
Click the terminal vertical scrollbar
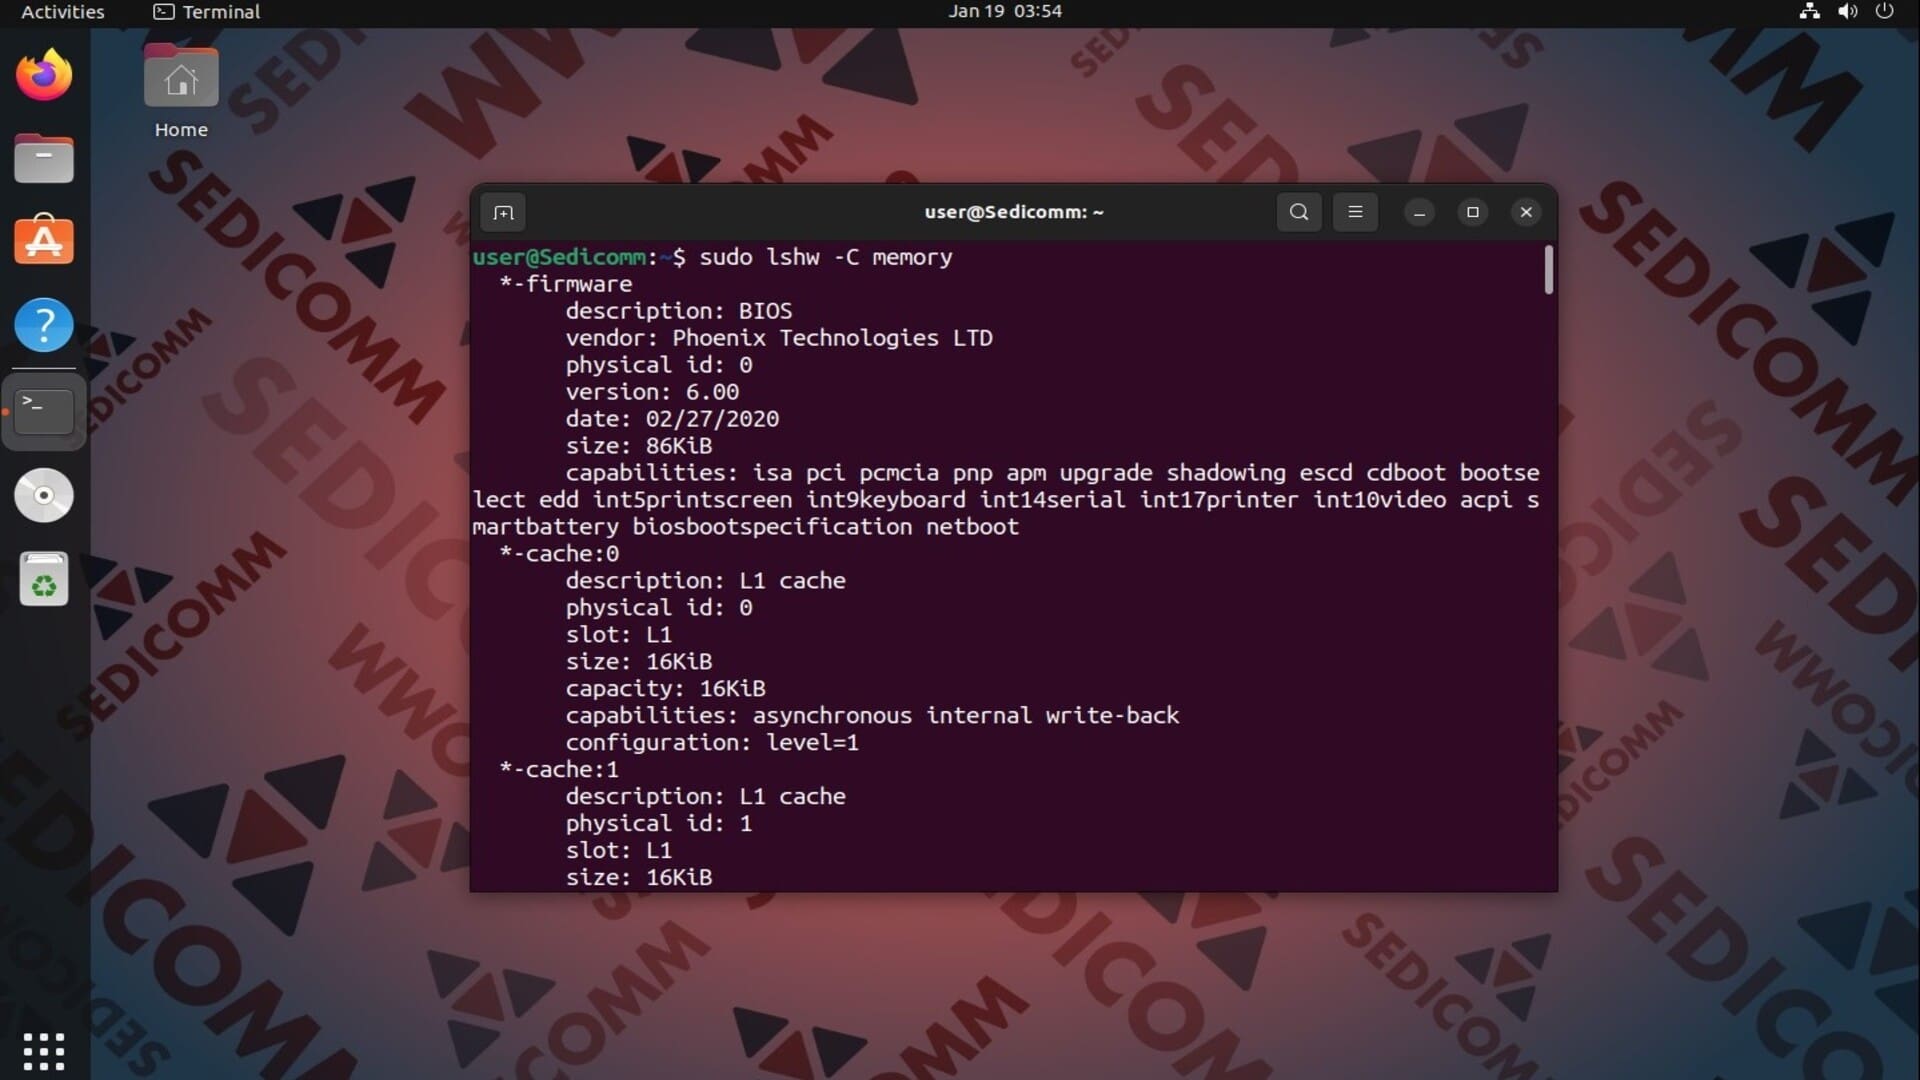[x=1548, y=271]
